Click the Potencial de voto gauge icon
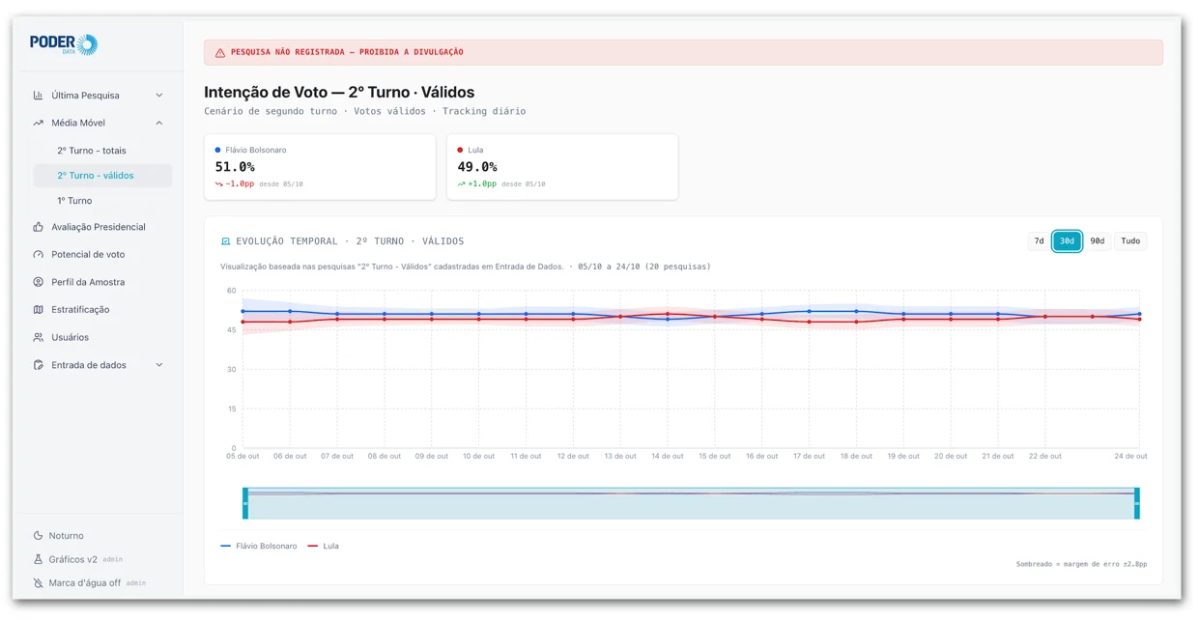 pos(38,254)
